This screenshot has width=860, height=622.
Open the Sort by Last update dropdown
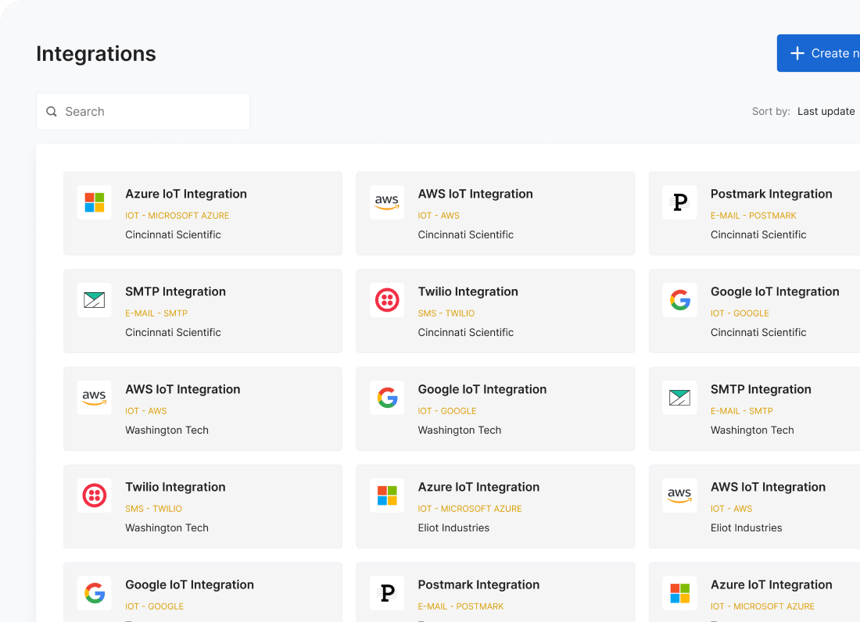(826, 111)
